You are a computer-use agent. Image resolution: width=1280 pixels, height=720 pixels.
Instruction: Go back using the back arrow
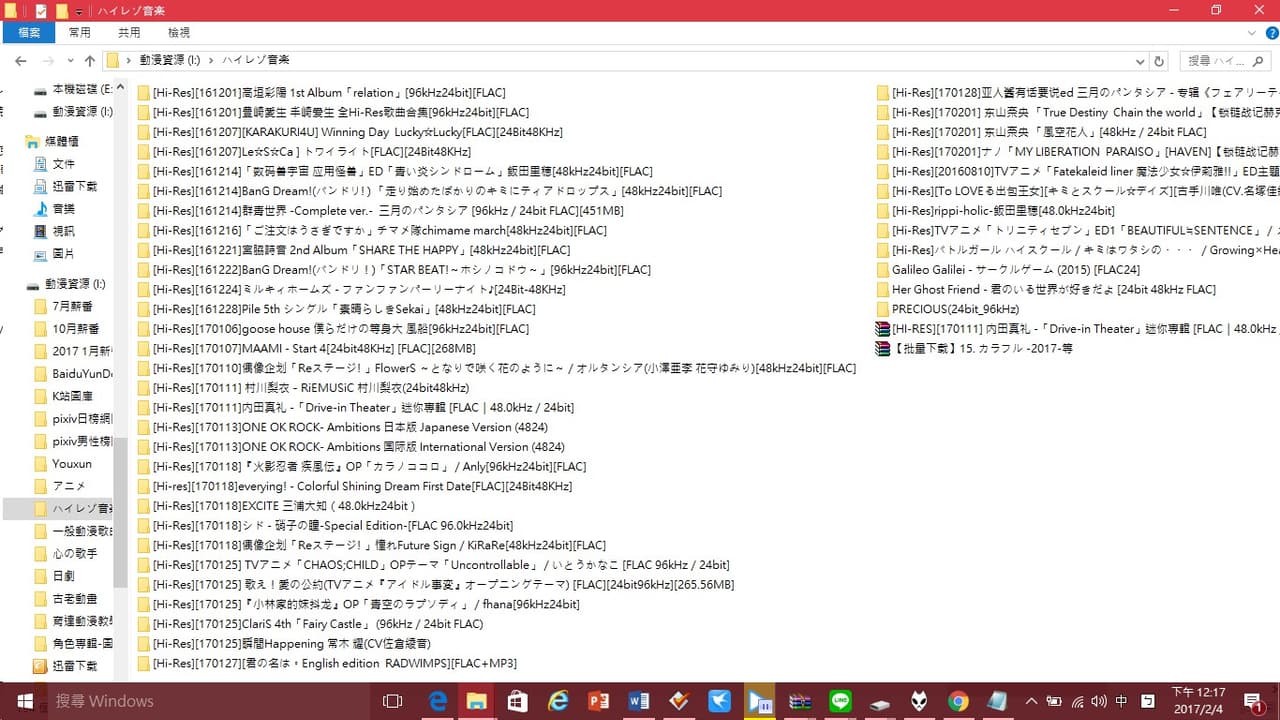point(21,61)
